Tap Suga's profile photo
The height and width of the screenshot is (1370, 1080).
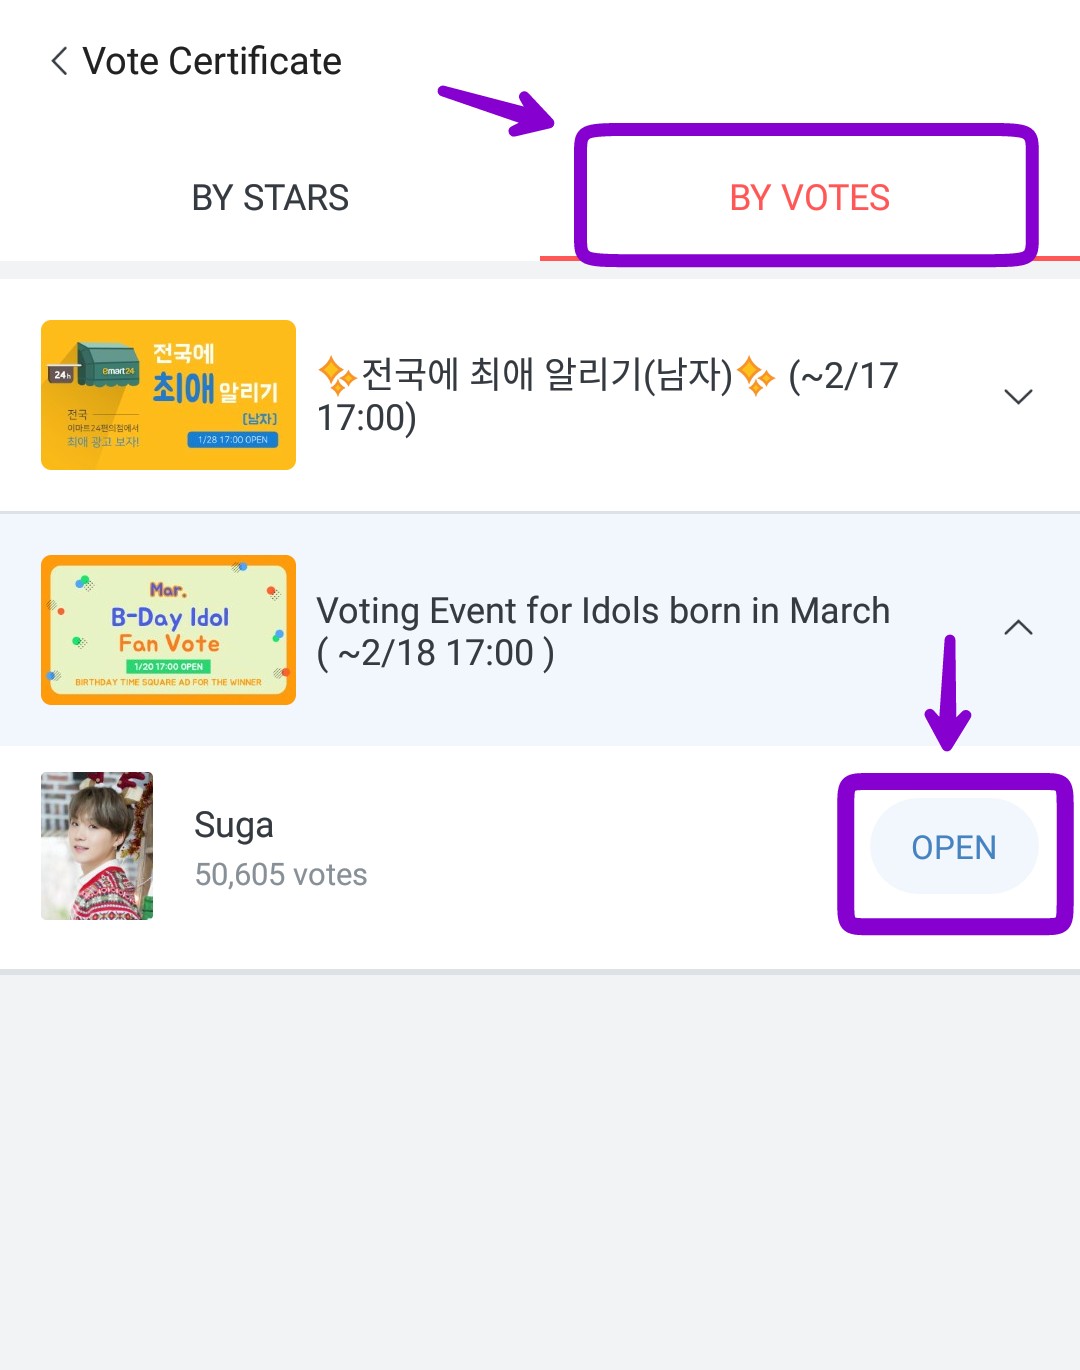tap(97, 846)
